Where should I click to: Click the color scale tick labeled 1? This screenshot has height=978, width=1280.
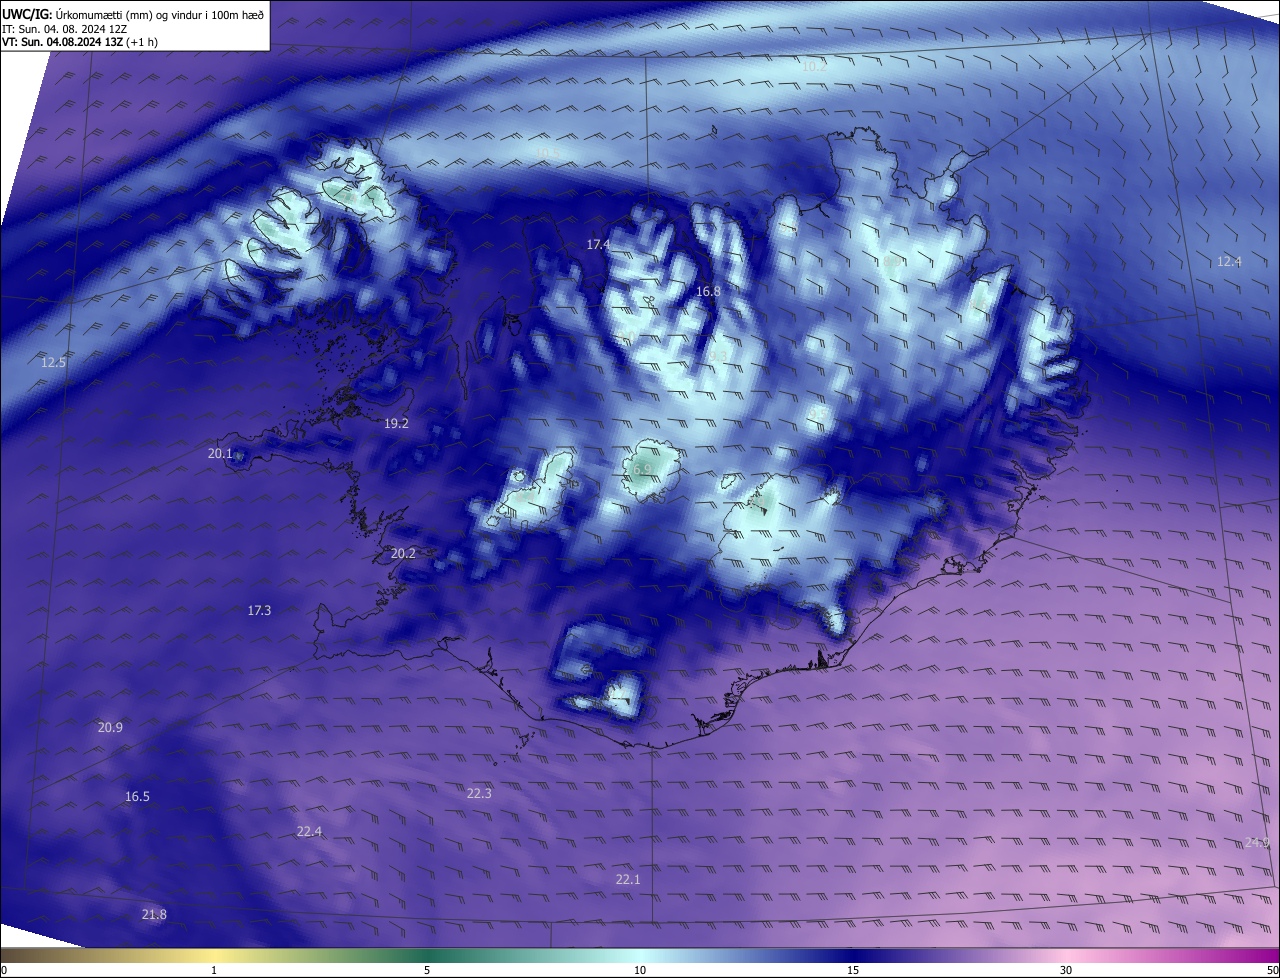[214, 970]
